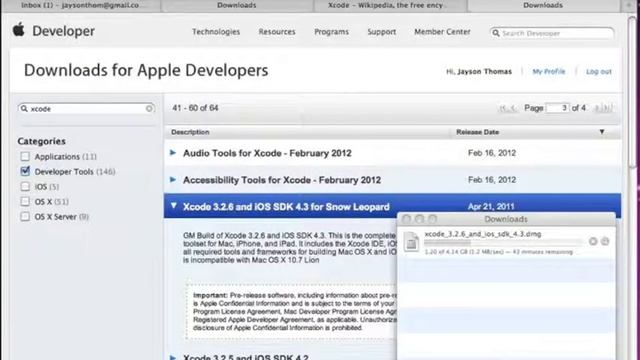640x360 pixels.
Task: Click the magnifier in Search Developer field
Action: [496, 33]
